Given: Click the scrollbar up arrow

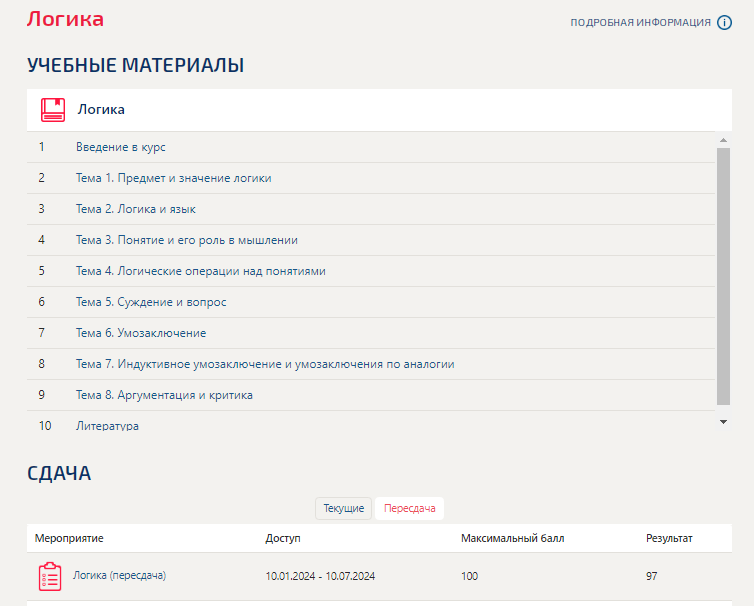Looking at the screenshot, I should point(723,140).
